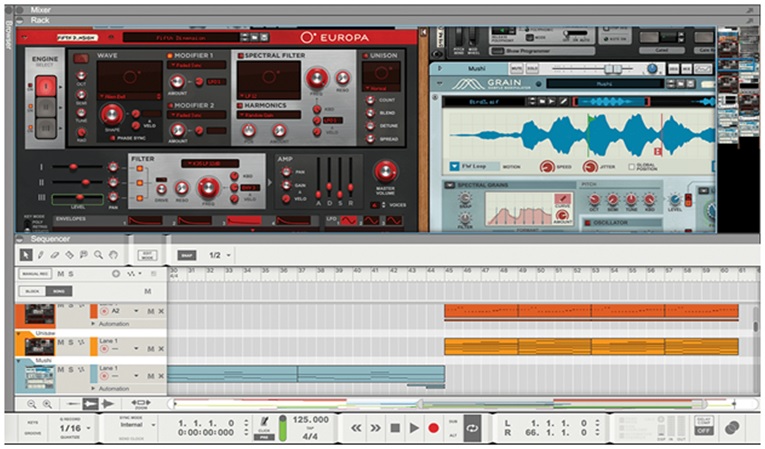Click the sequencer zoom out magnifier
Viewport: 765px width, 449px height.
(x=32, y=404)
